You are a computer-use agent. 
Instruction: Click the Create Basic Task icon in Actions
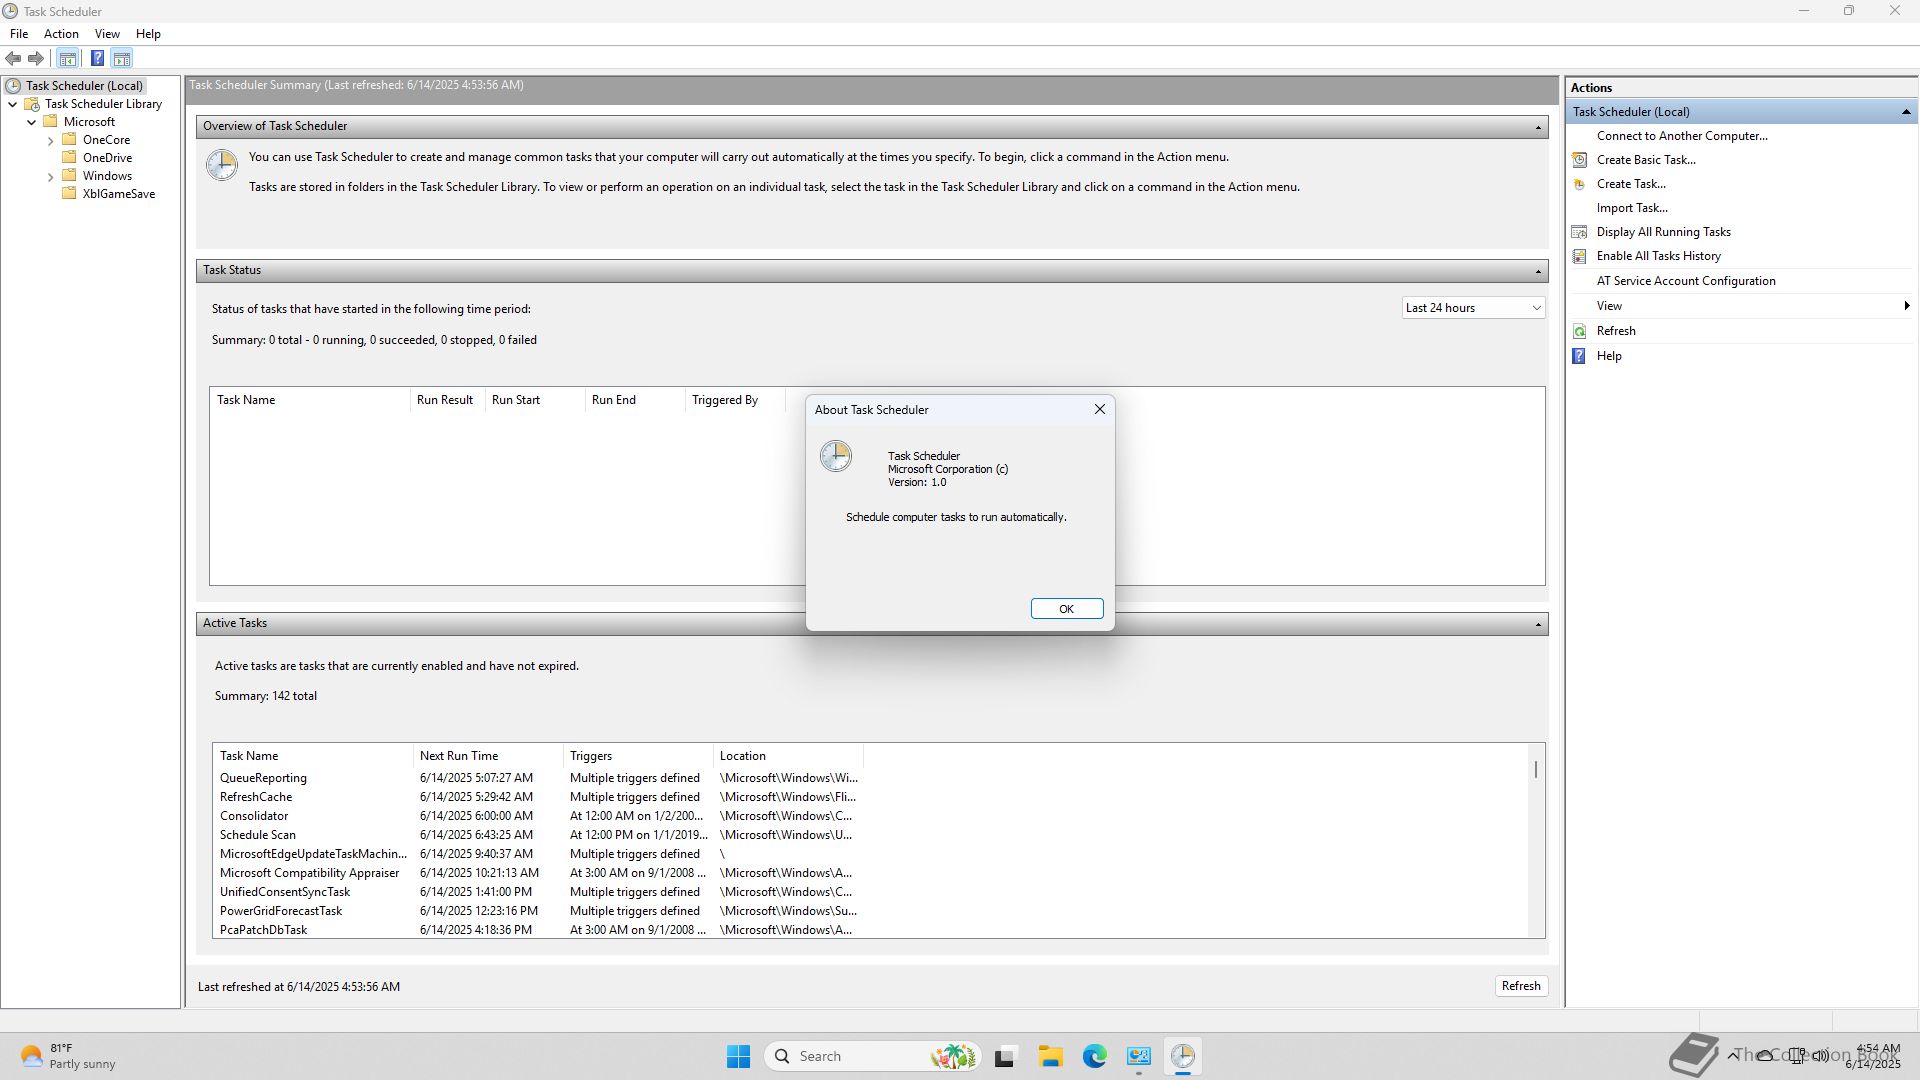pos(1580,160)
